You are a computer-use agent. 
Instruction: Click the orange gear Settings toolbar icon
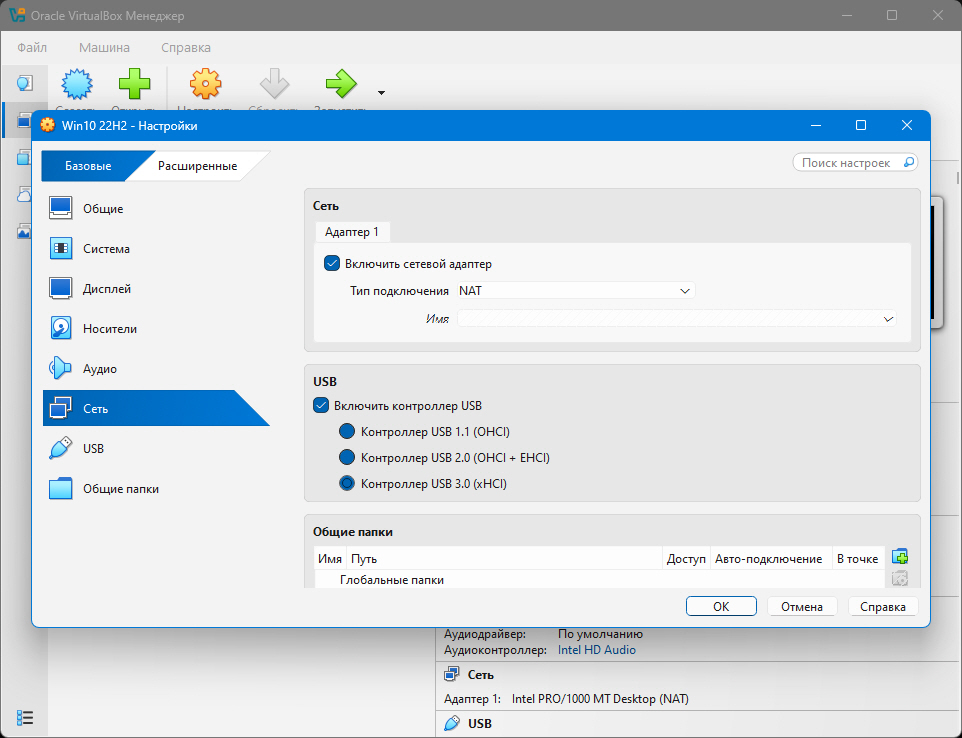(x=205, y=84)
